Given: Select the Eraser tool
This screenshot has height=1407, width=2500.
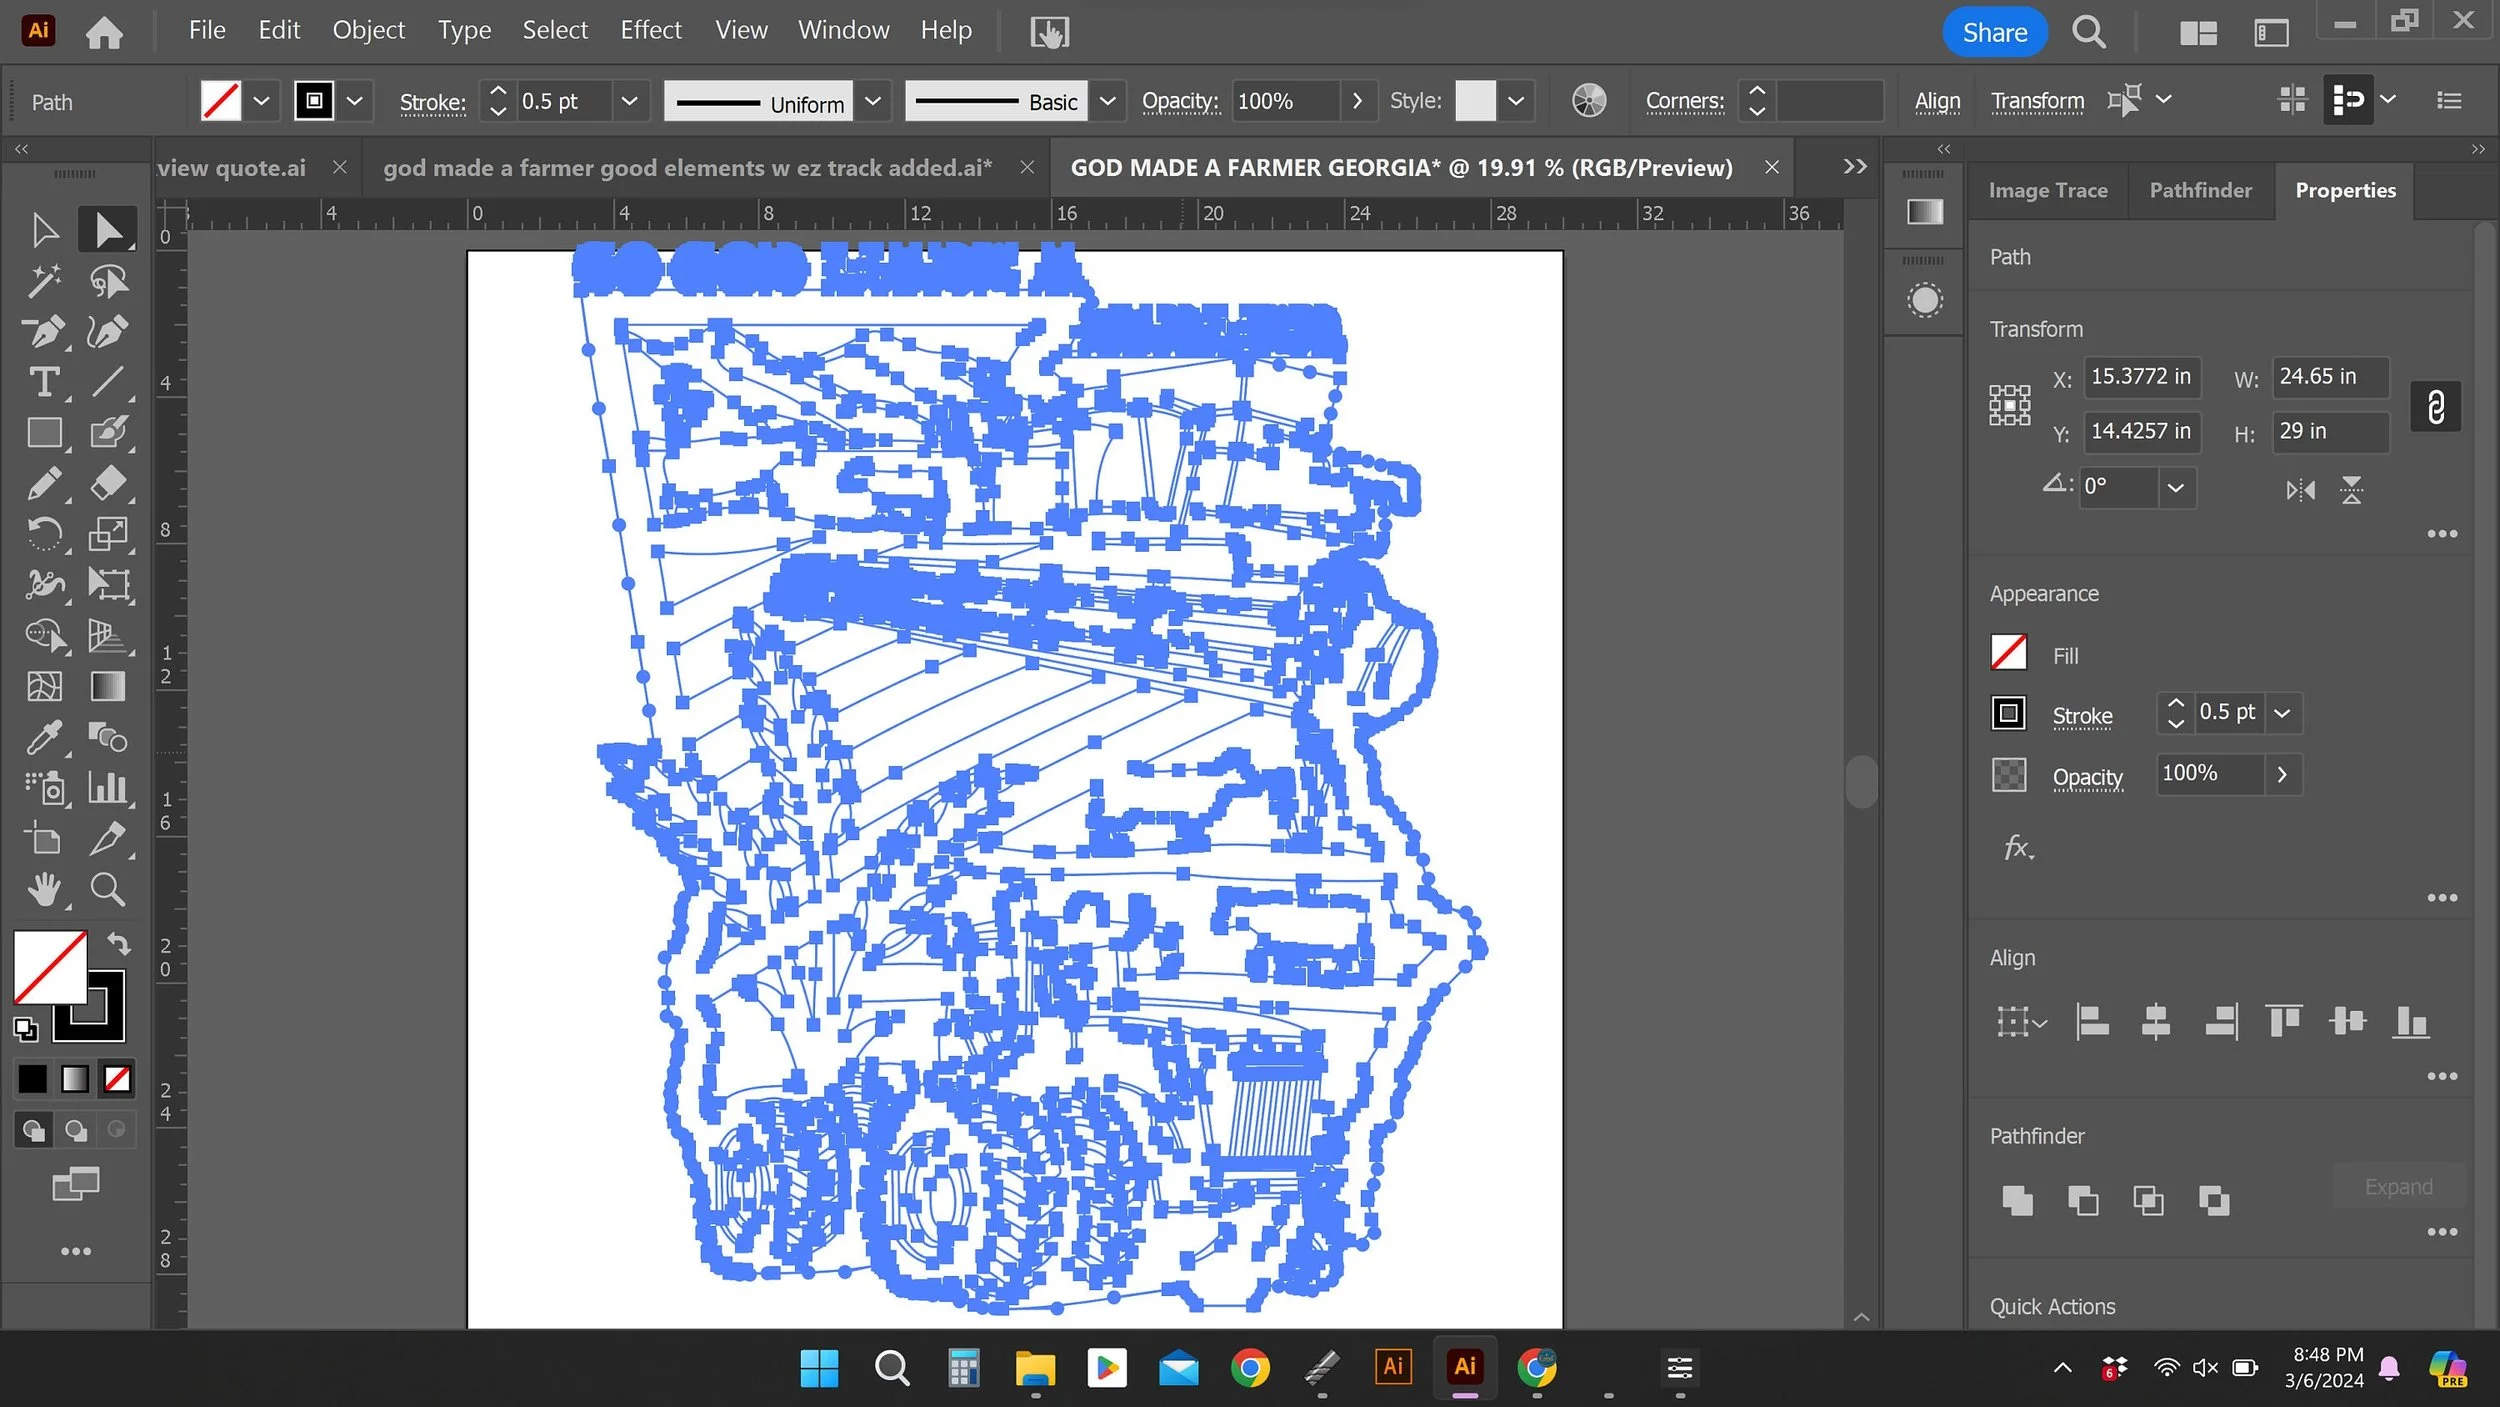Looking at the screenshot, I should [x=108, y=484].
